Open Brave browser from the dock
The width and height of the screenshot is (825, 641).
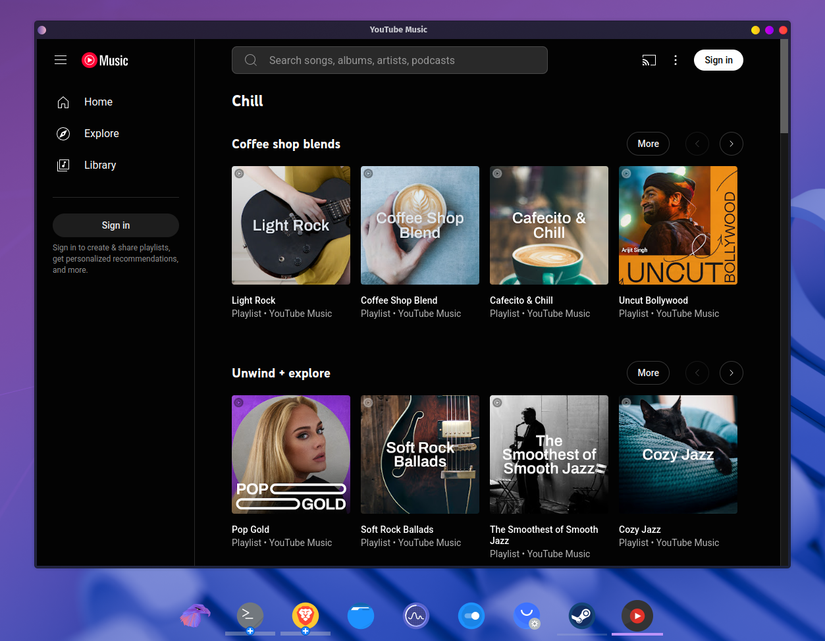tap(305, 616)
